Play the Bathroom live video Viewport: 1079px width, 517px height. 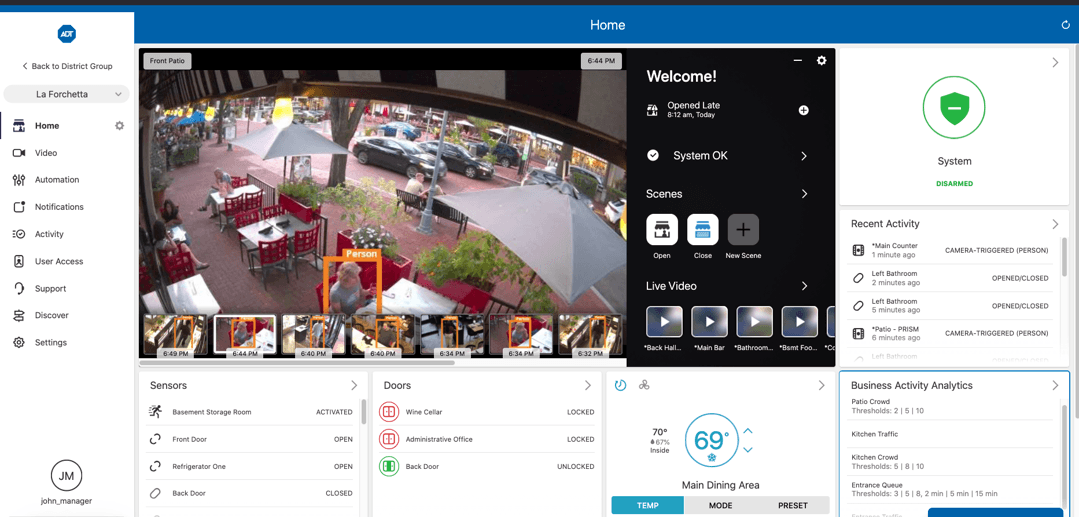pyautogui.click(x=755, y=321)
